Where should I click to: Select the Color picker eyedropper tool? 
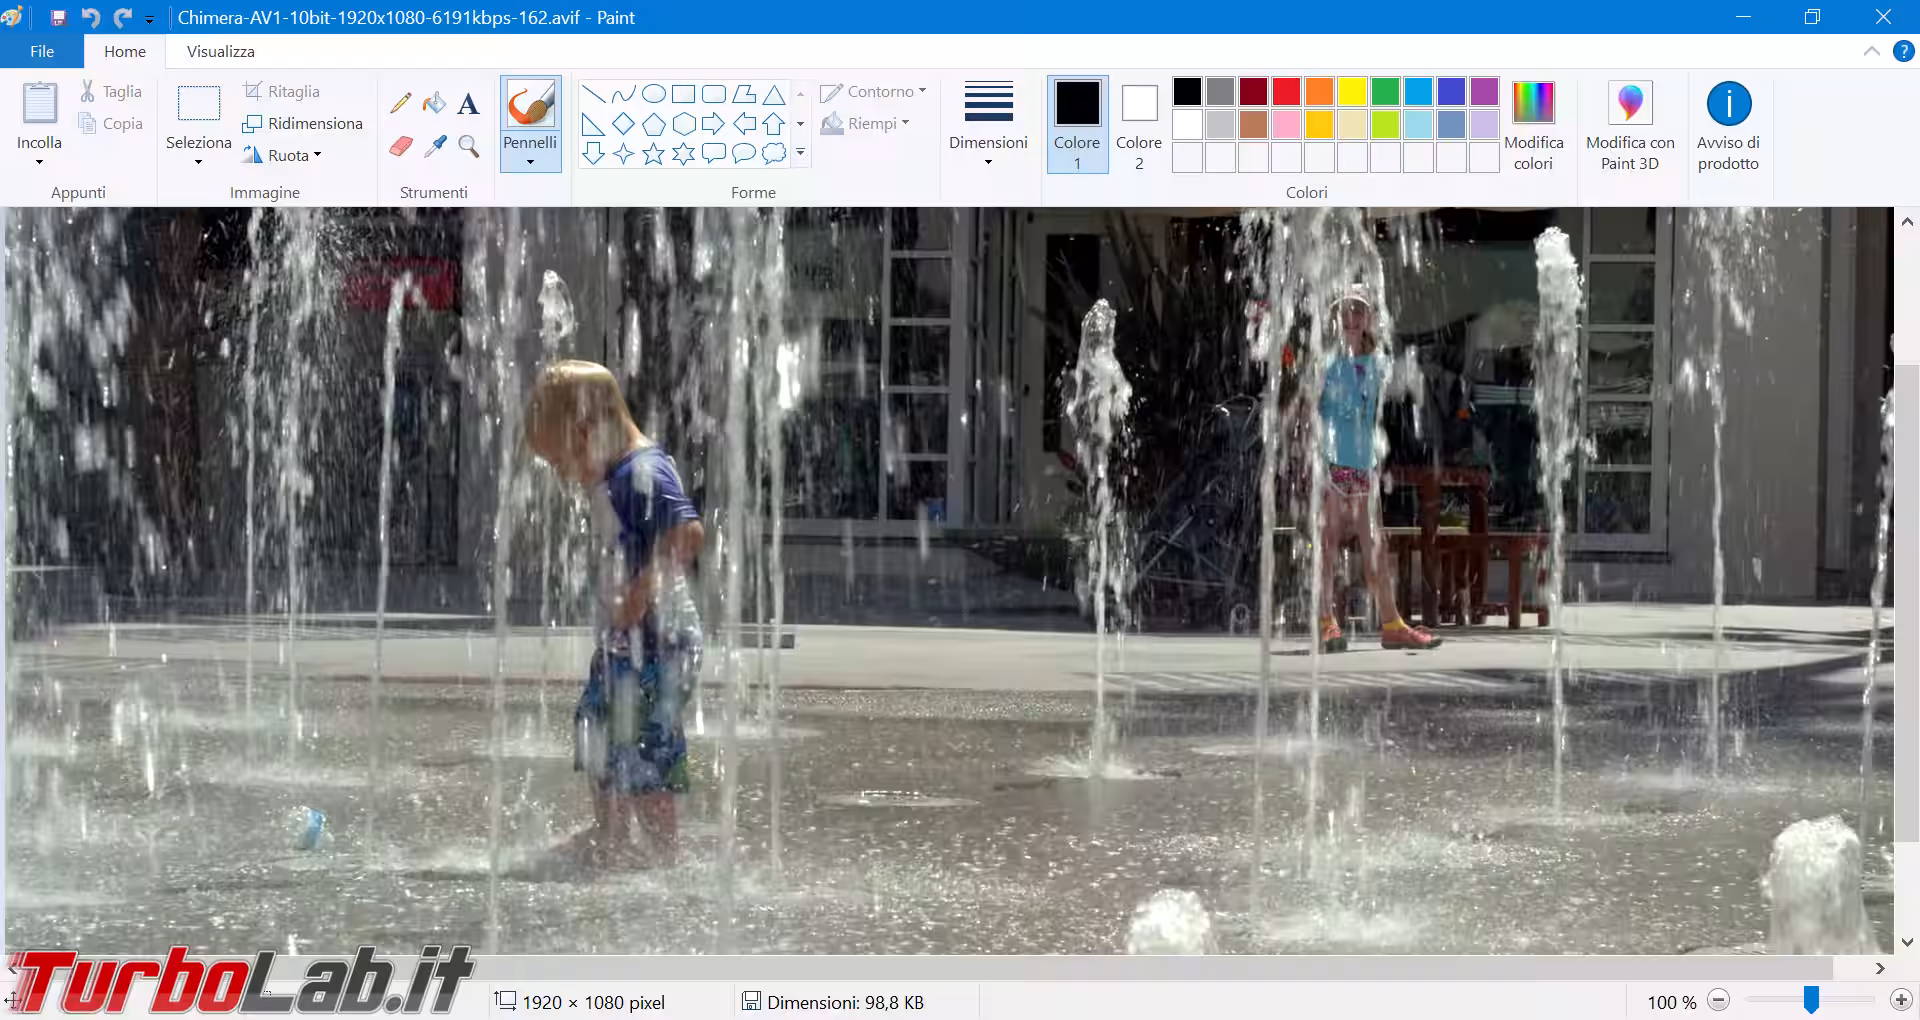coord(434,146)
